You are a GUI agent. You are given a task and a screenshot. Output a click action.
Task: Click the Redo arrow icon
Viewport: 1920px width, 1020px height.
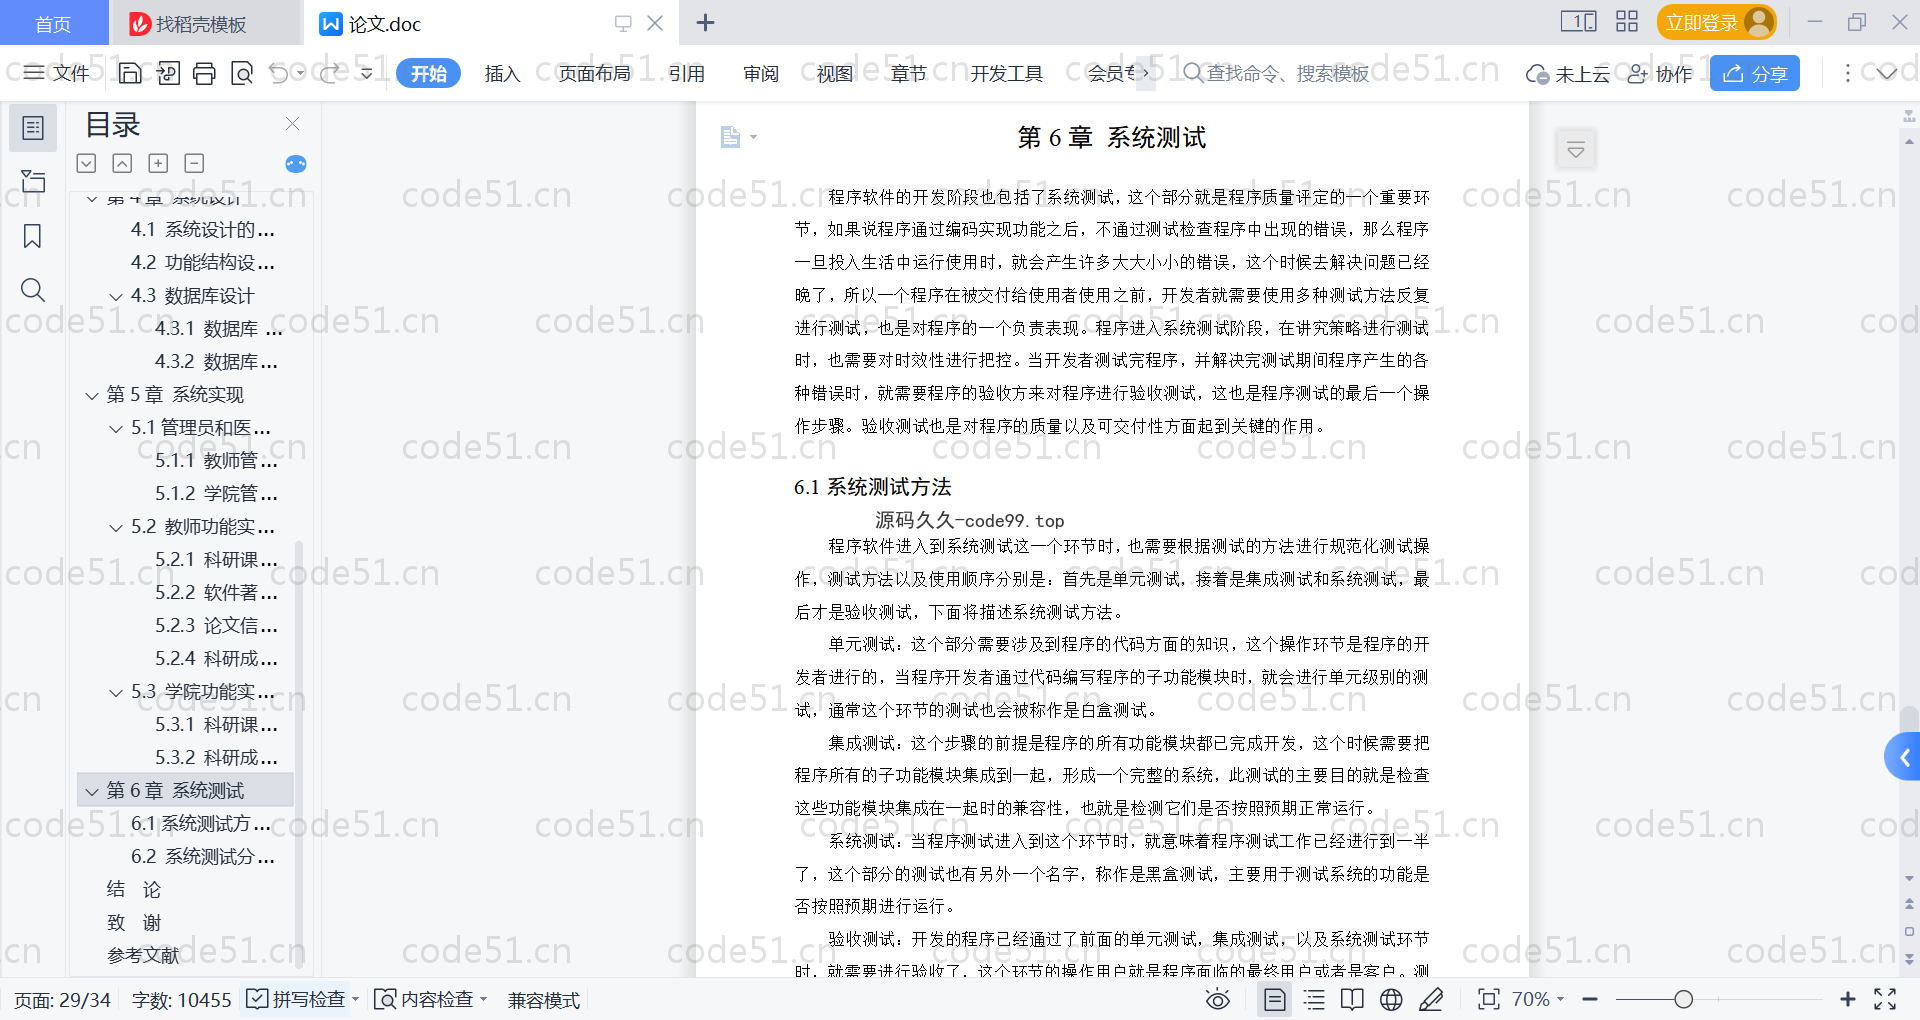click(x=329, y=73)
